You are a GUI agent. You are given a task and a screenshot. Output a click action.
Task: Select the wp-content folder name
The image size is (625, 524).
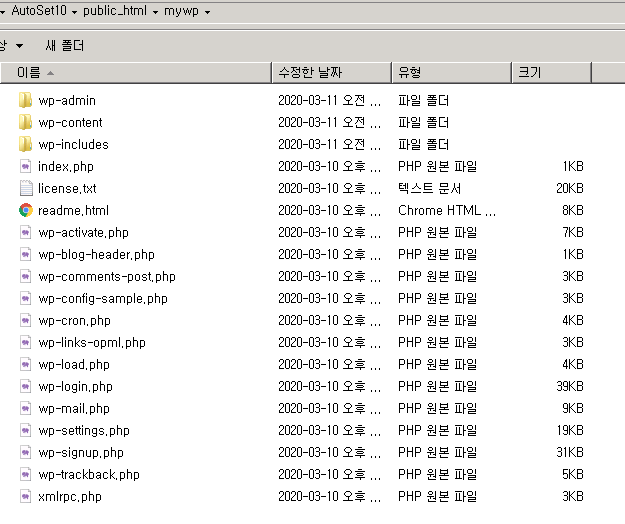pyautogui.click(x=71, y=122)
